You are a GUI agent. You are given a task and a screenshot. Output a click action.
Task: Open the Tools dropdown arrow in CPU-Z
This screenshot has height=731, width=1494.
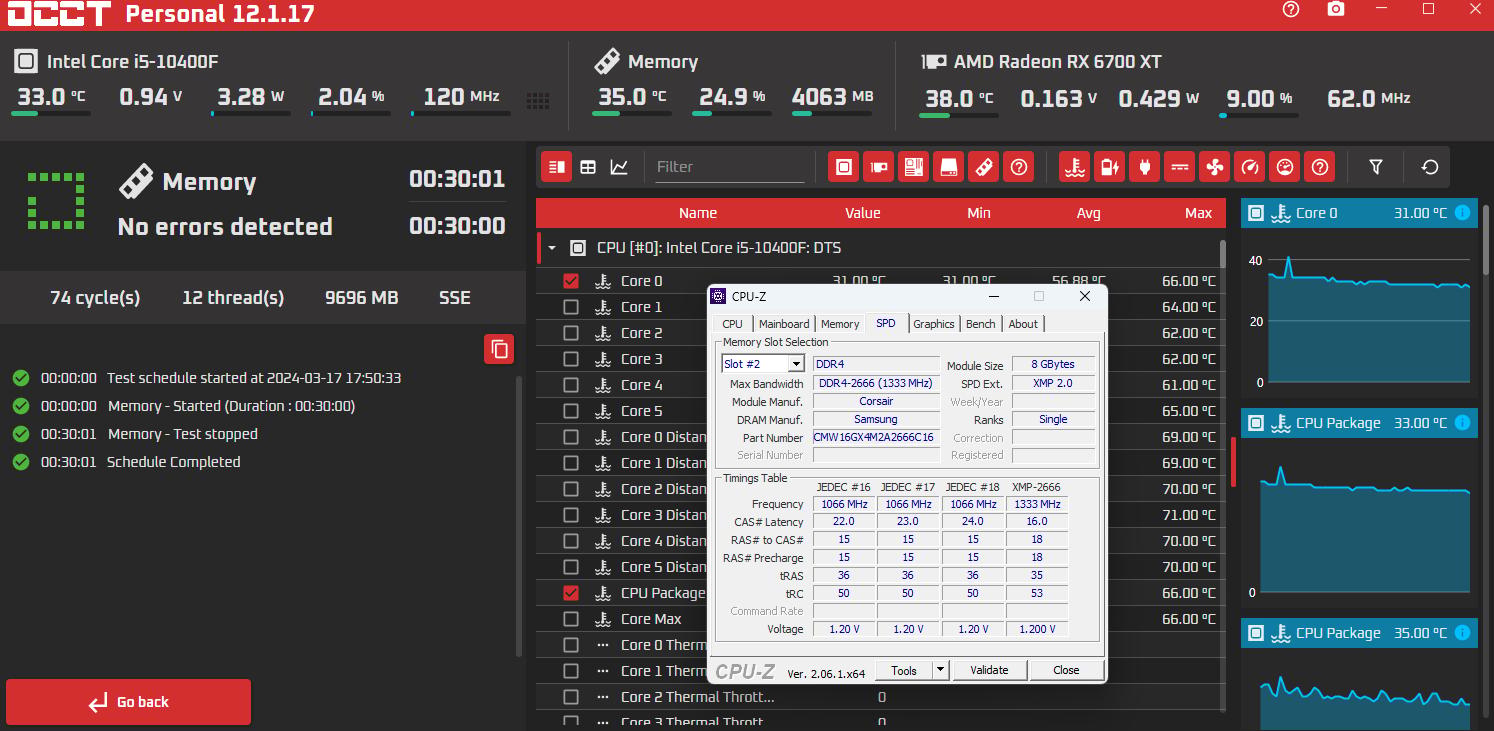[940, 670]
